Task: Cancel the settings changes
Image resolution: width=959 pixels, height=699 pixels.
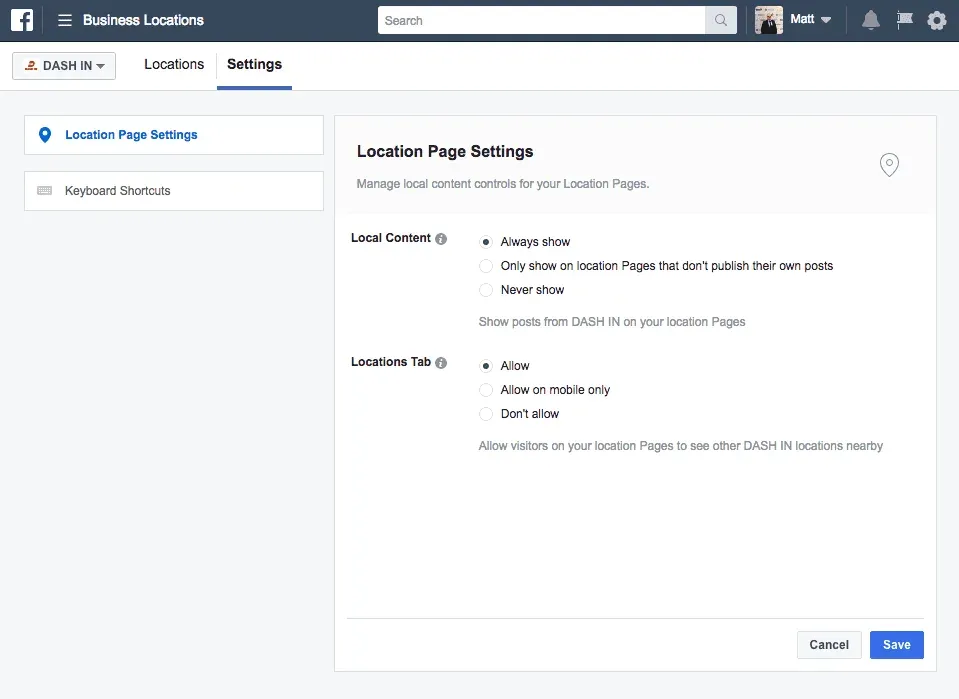Action: click(828, 645)
